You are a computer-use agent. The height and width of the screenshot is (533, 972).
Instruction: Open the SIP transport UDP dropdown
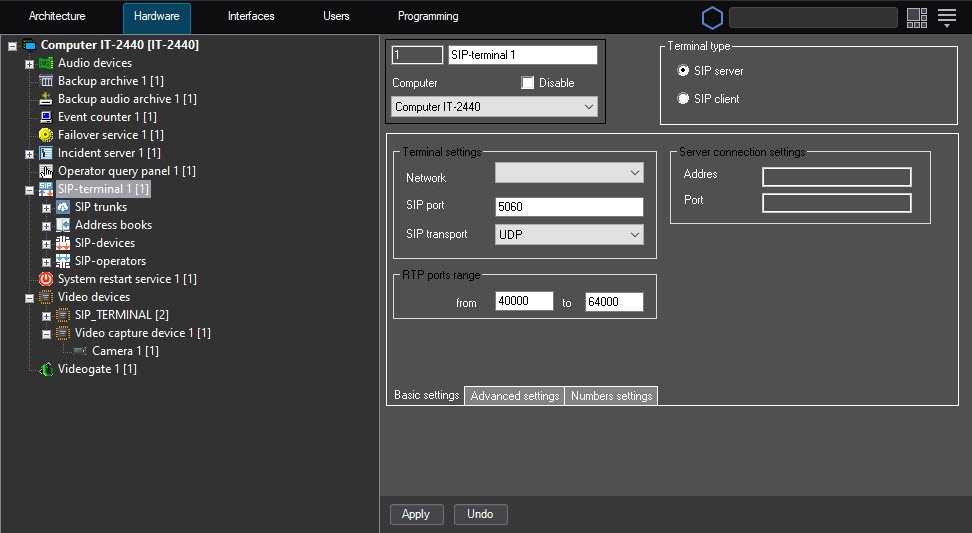pyautogui.click(x=569, y=234)
